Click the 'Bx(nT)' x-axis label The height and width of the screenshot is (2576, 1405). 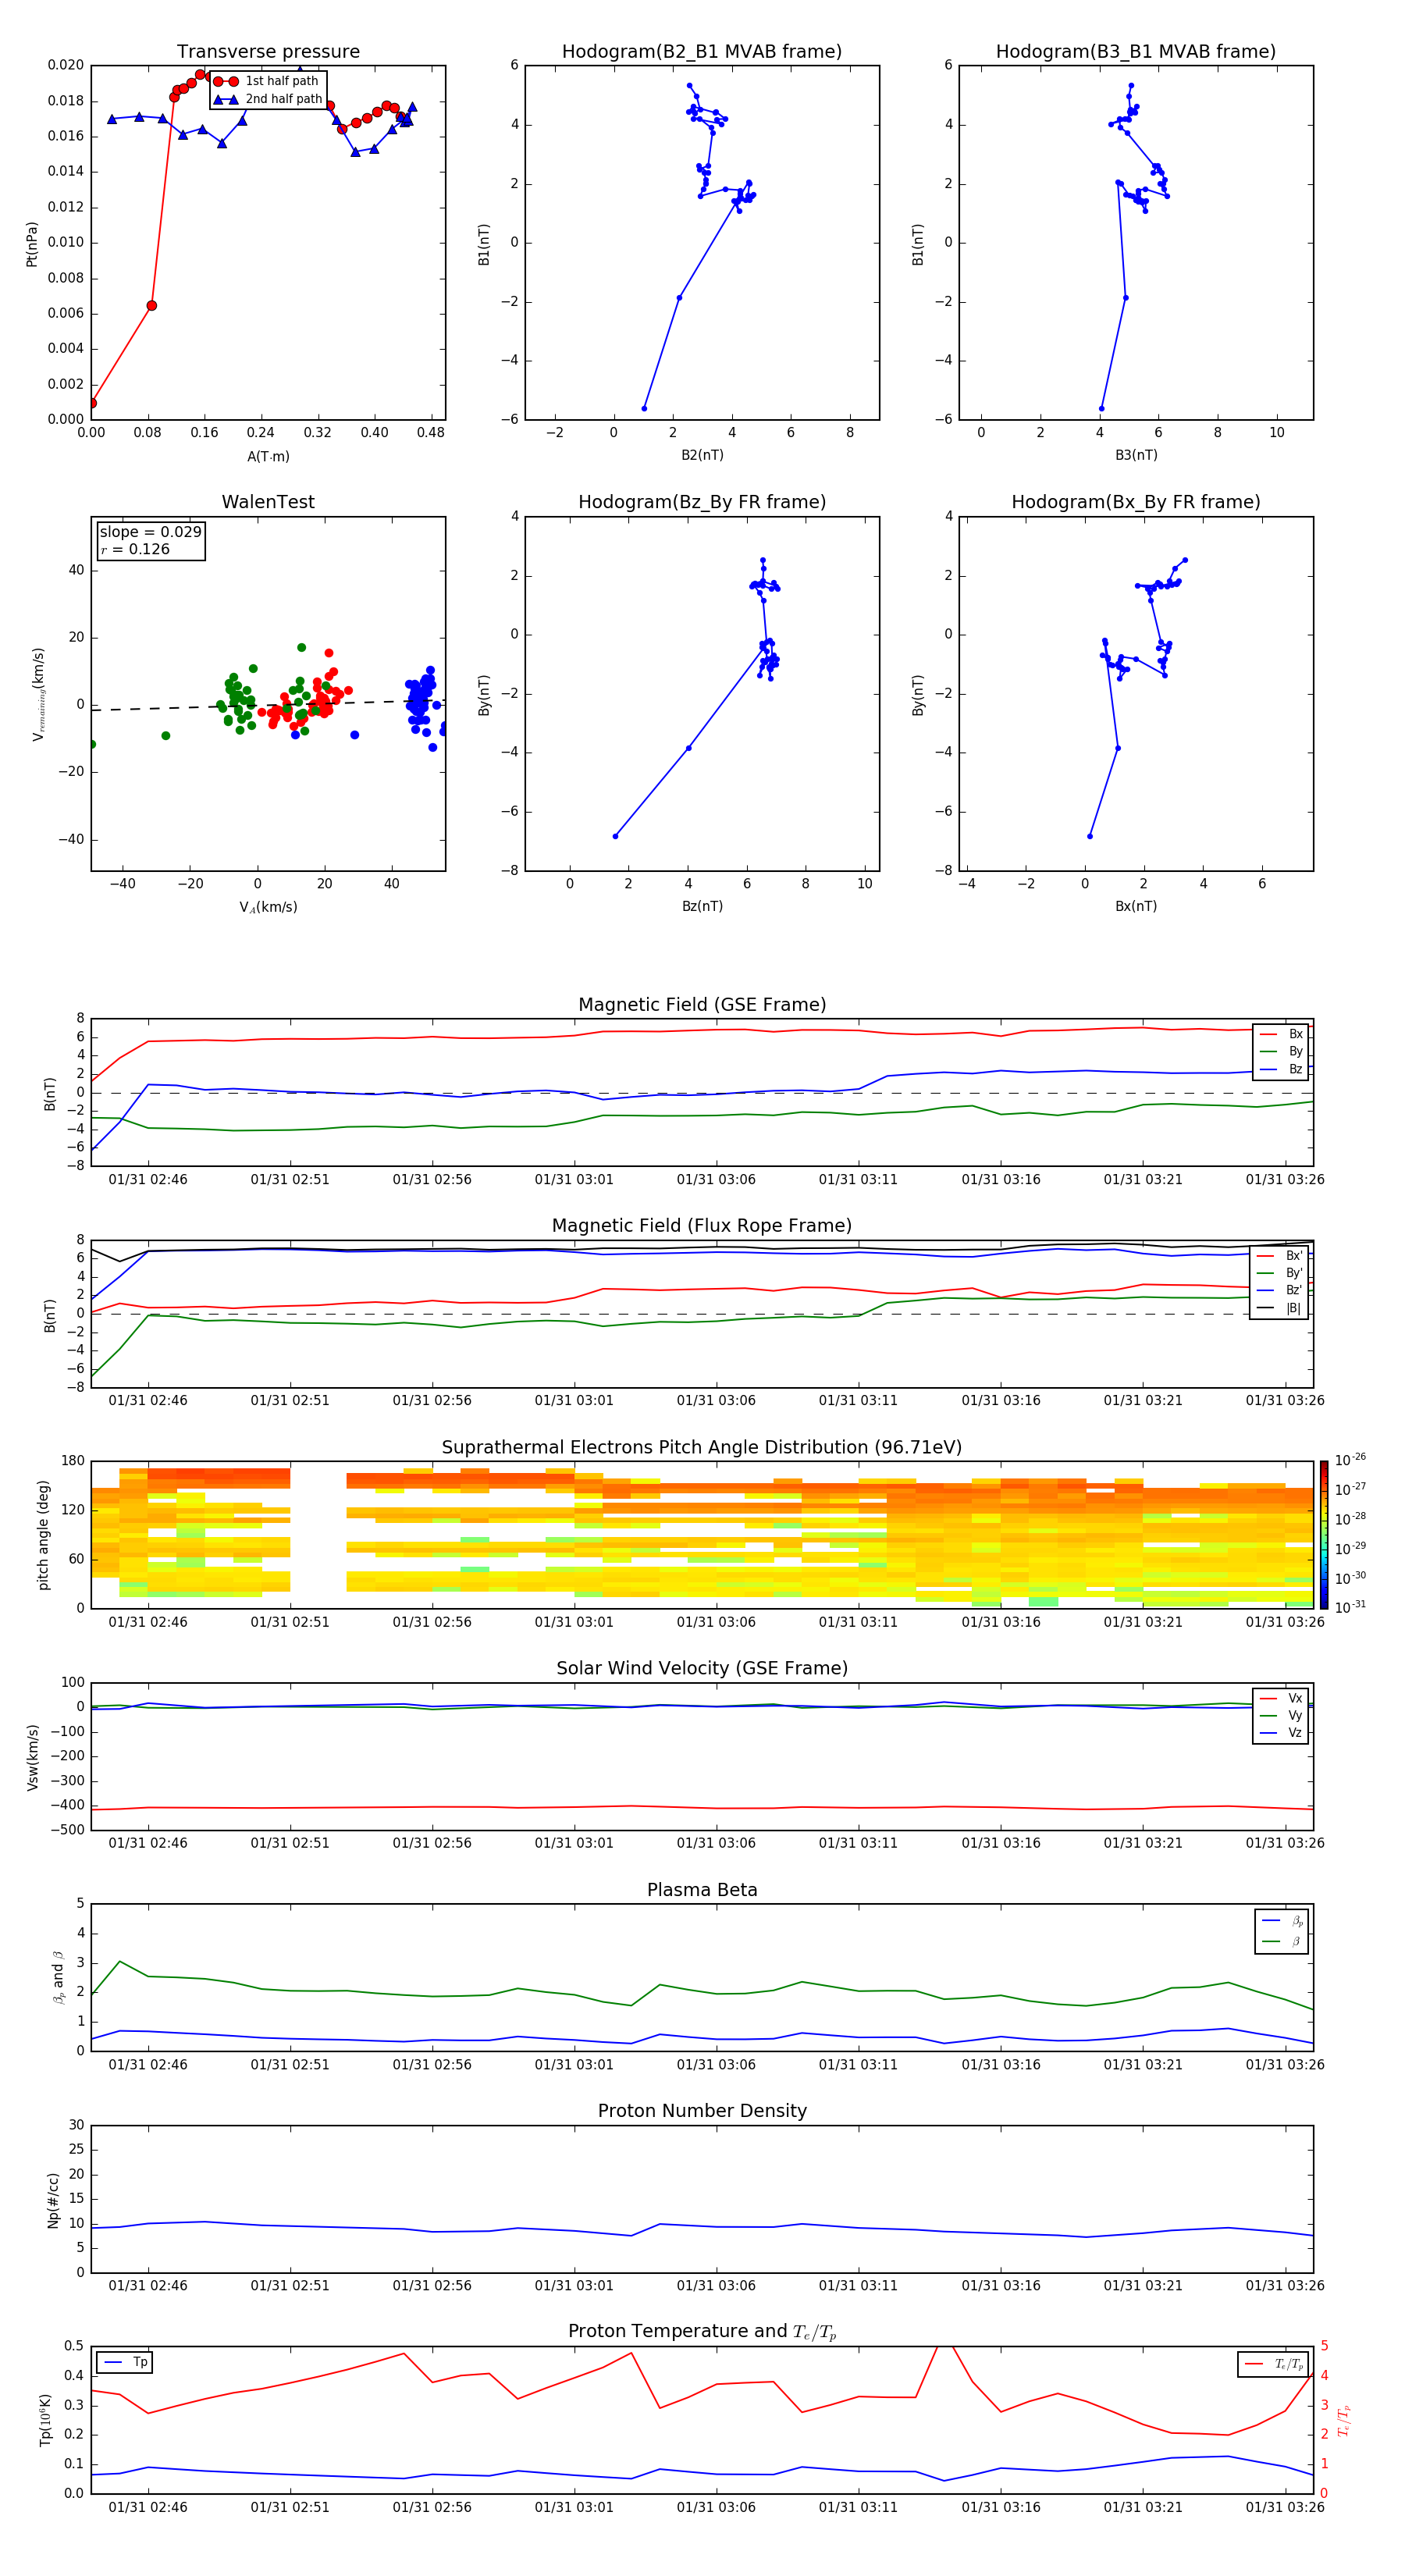click(x=1136, y=906)
